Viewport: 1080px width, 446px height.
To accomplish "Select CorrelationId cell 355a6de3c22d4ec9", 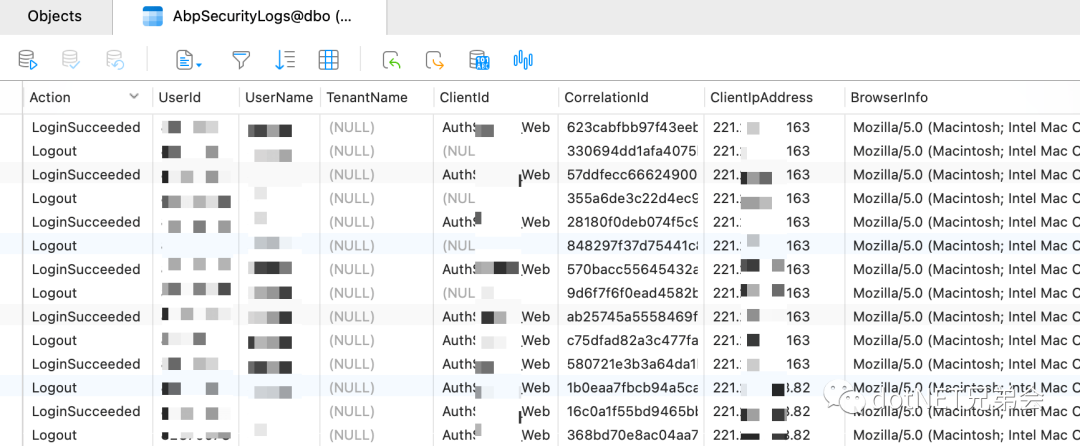I will [632, 198].
